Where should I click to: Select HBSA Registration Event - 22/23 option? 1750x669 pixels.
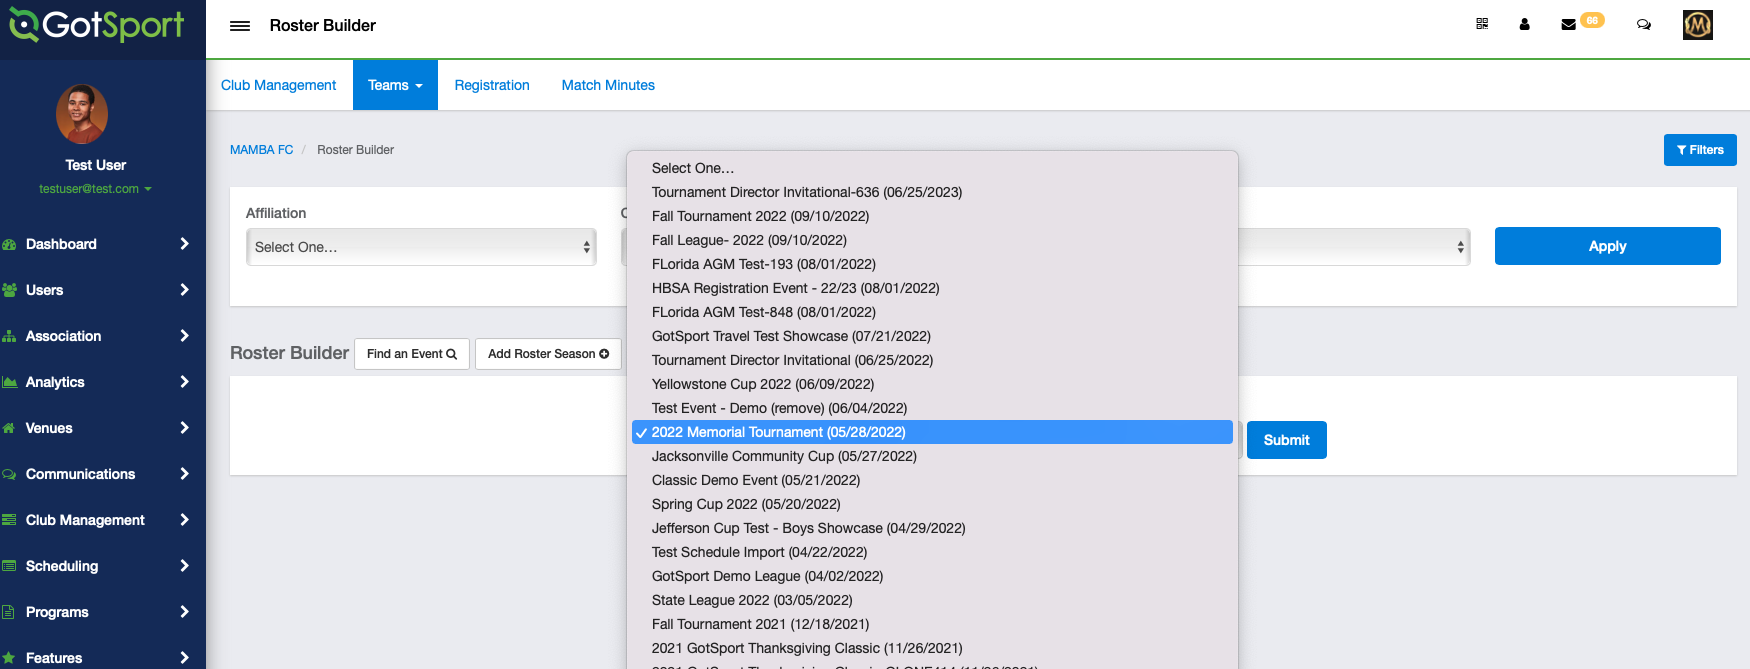[x=932, y=288]
